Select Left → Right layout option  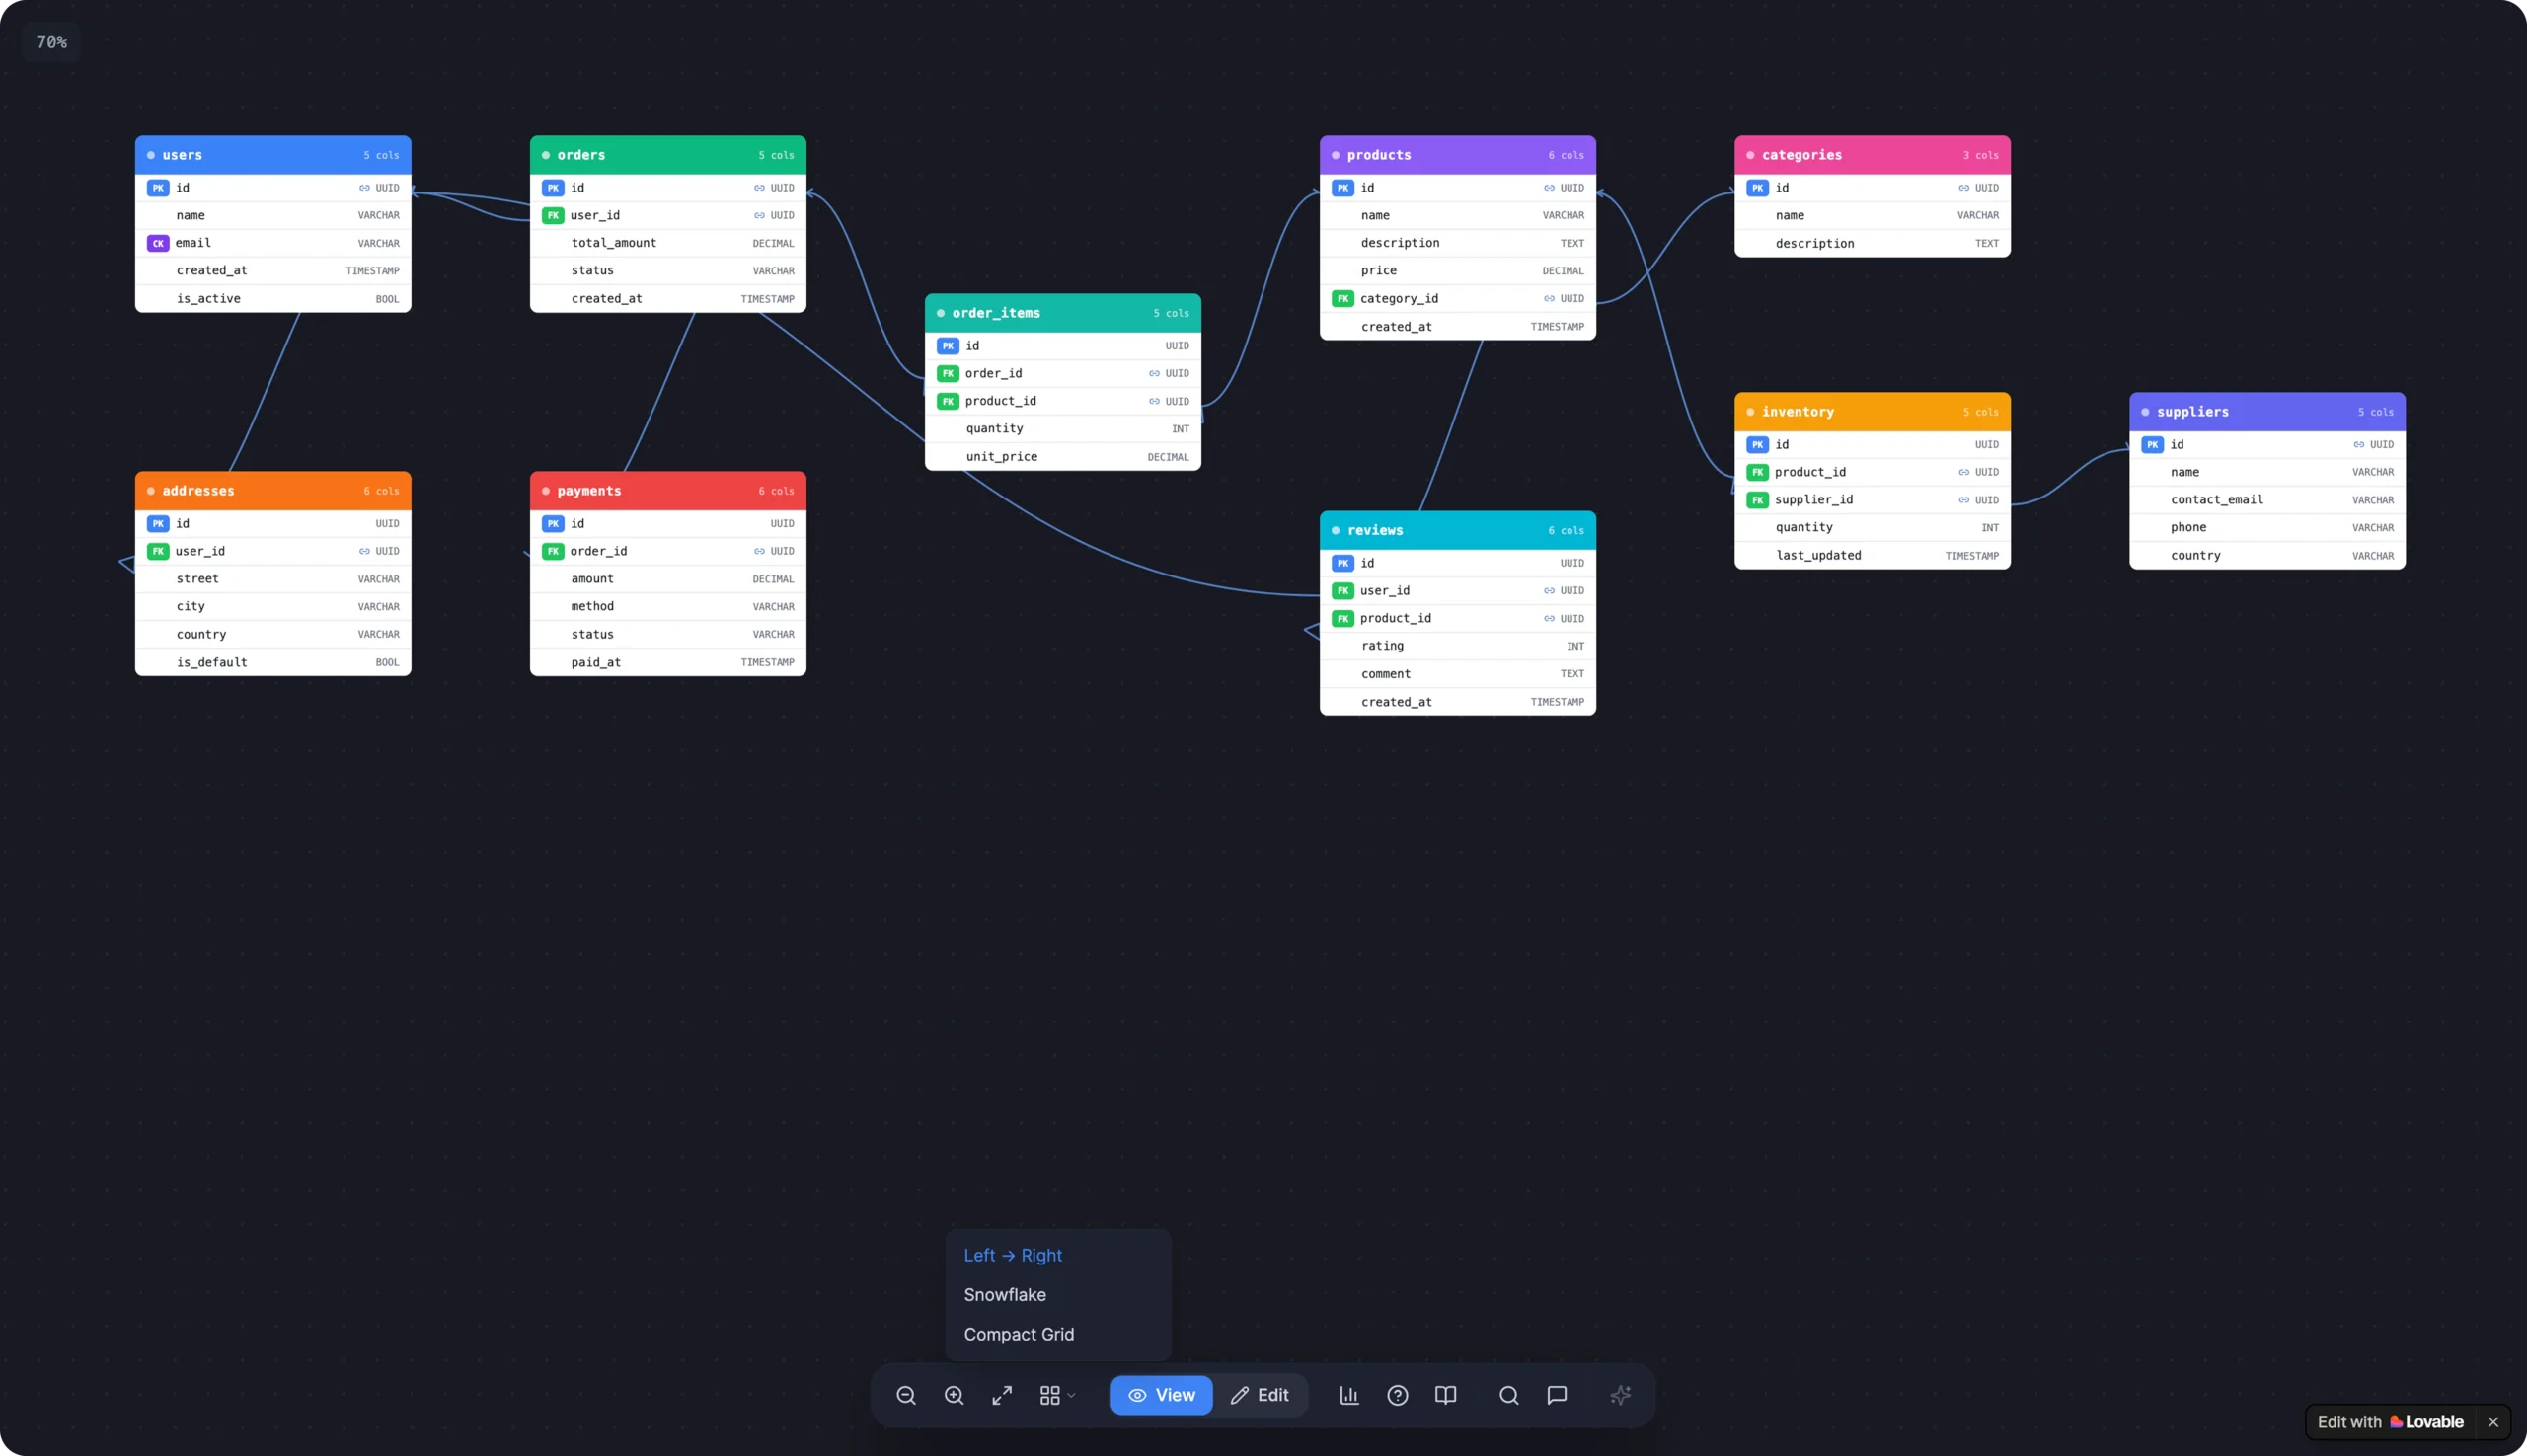(x=1012, y=1255)
